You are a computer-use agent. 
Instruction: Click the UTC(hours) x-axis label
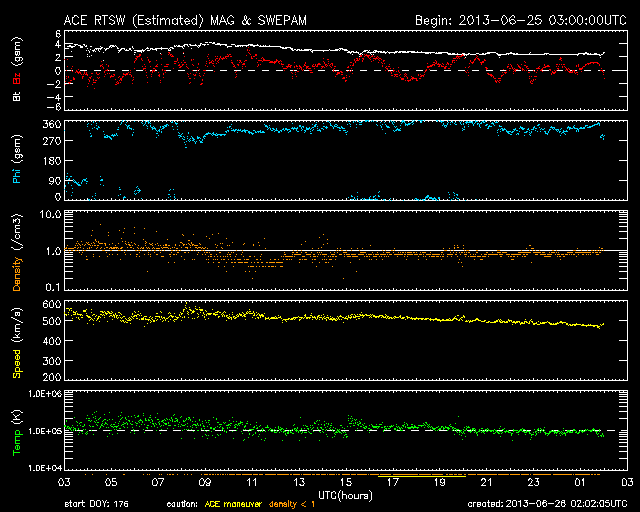coord(345,494)
